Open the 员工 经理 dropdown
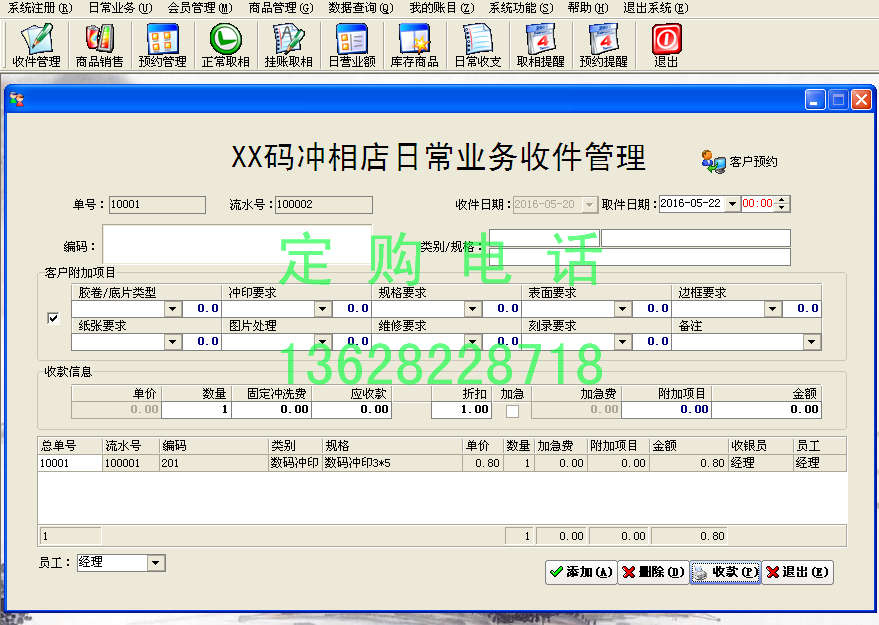The height and width of the screenshot is (625, 879). pos(156,563)
